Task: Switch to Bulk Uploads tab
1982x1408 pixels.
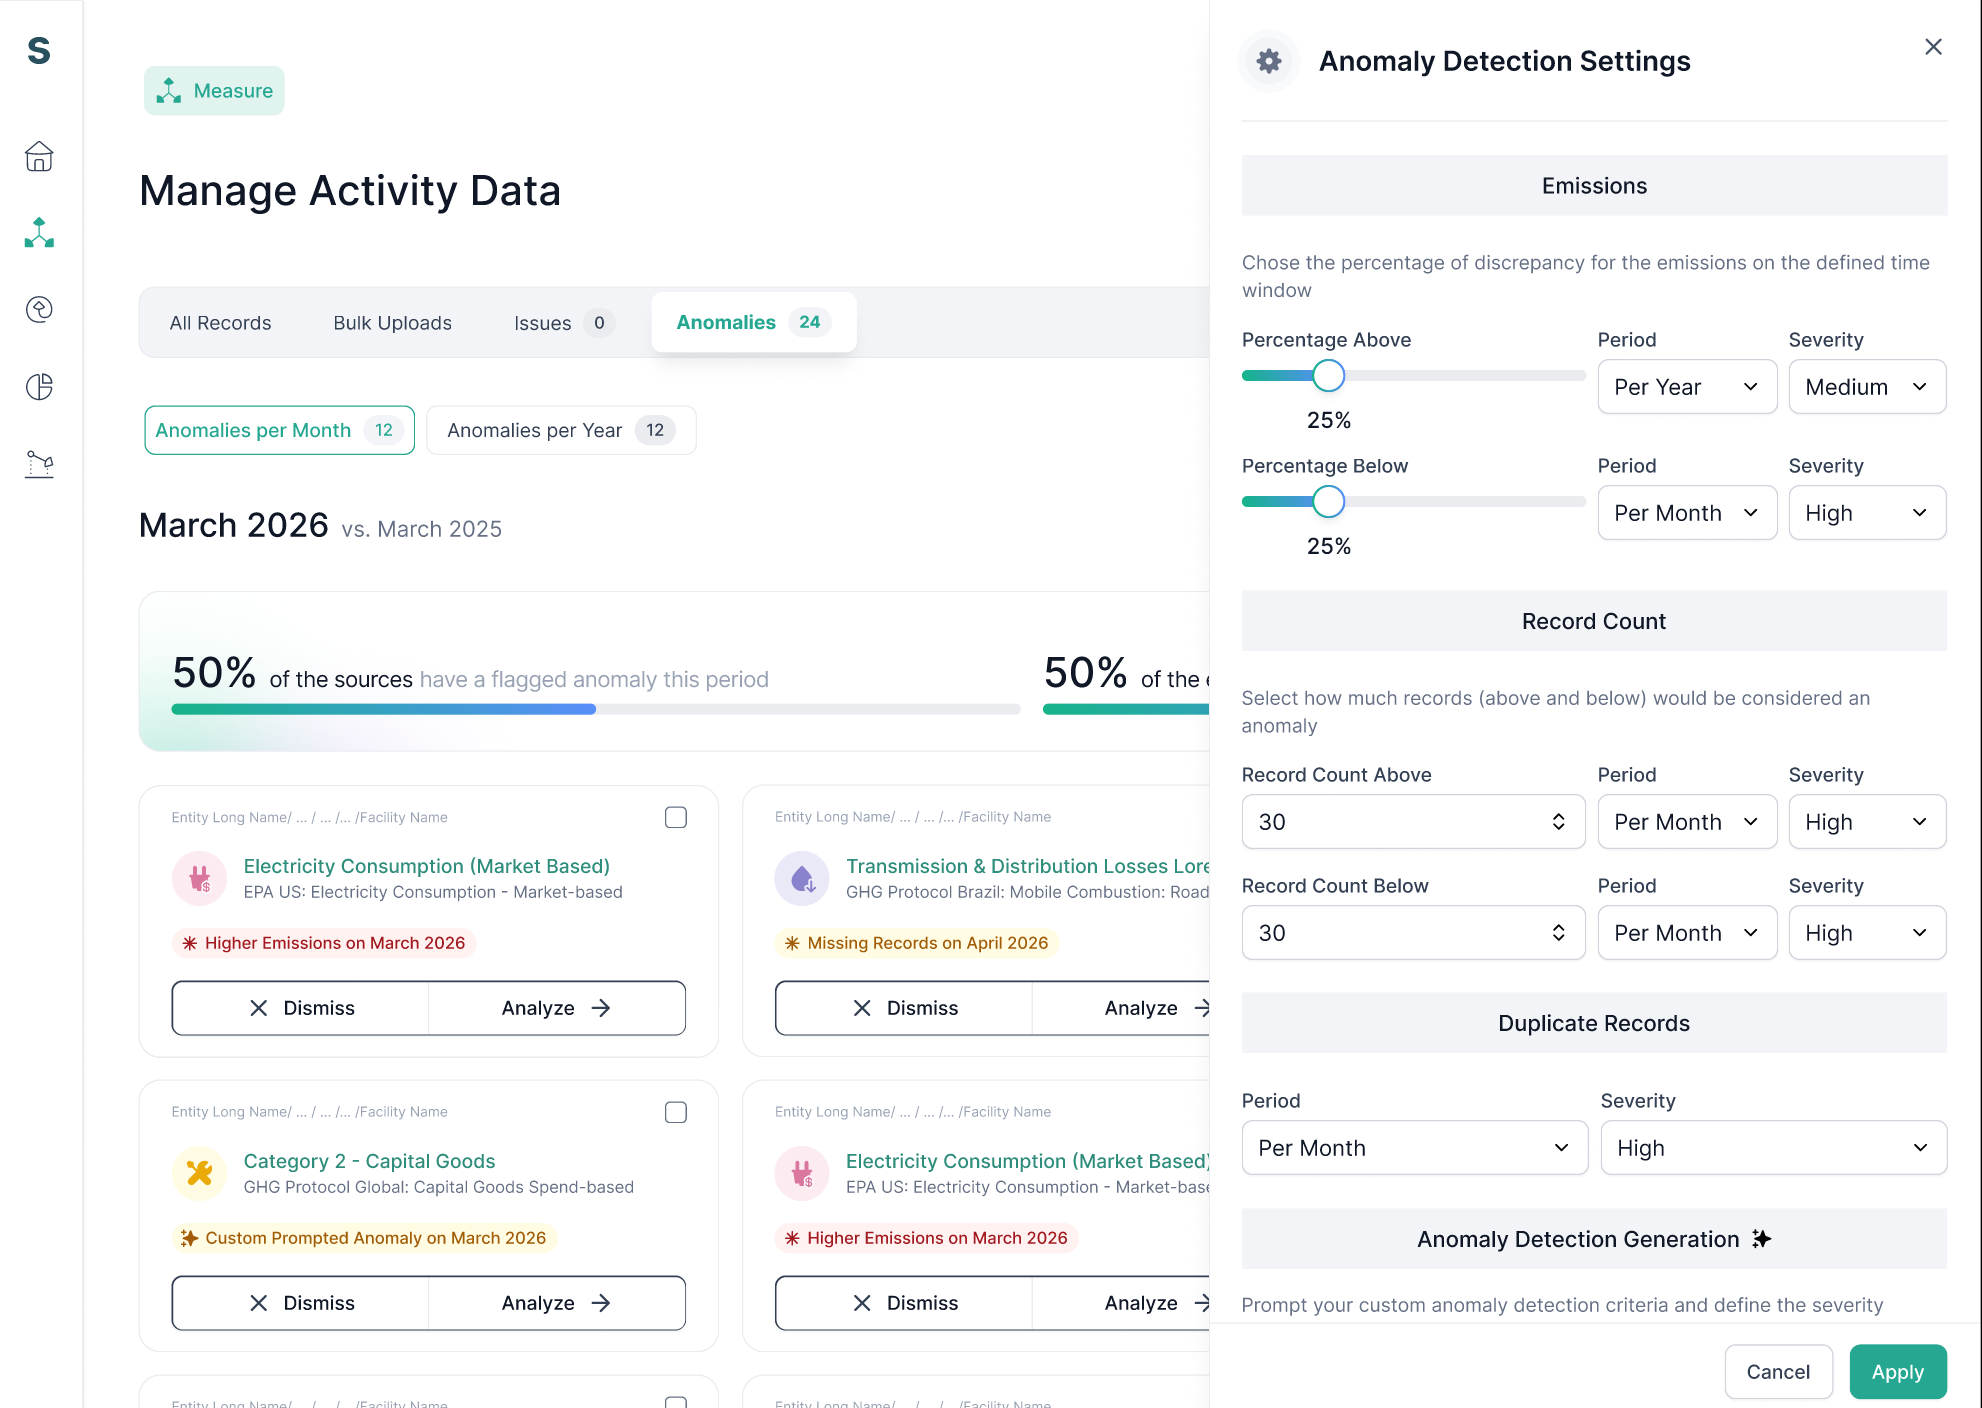Action: 392,323
